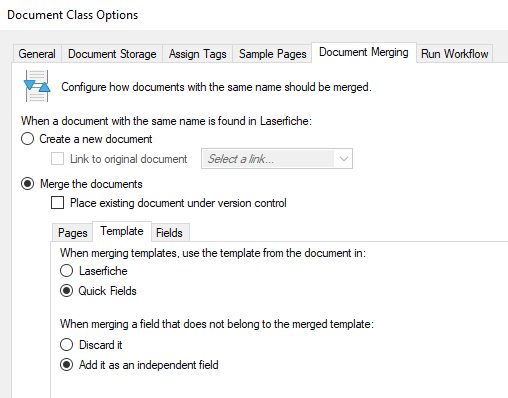Click the Select a link combo box field

click(x=277, y=159)
